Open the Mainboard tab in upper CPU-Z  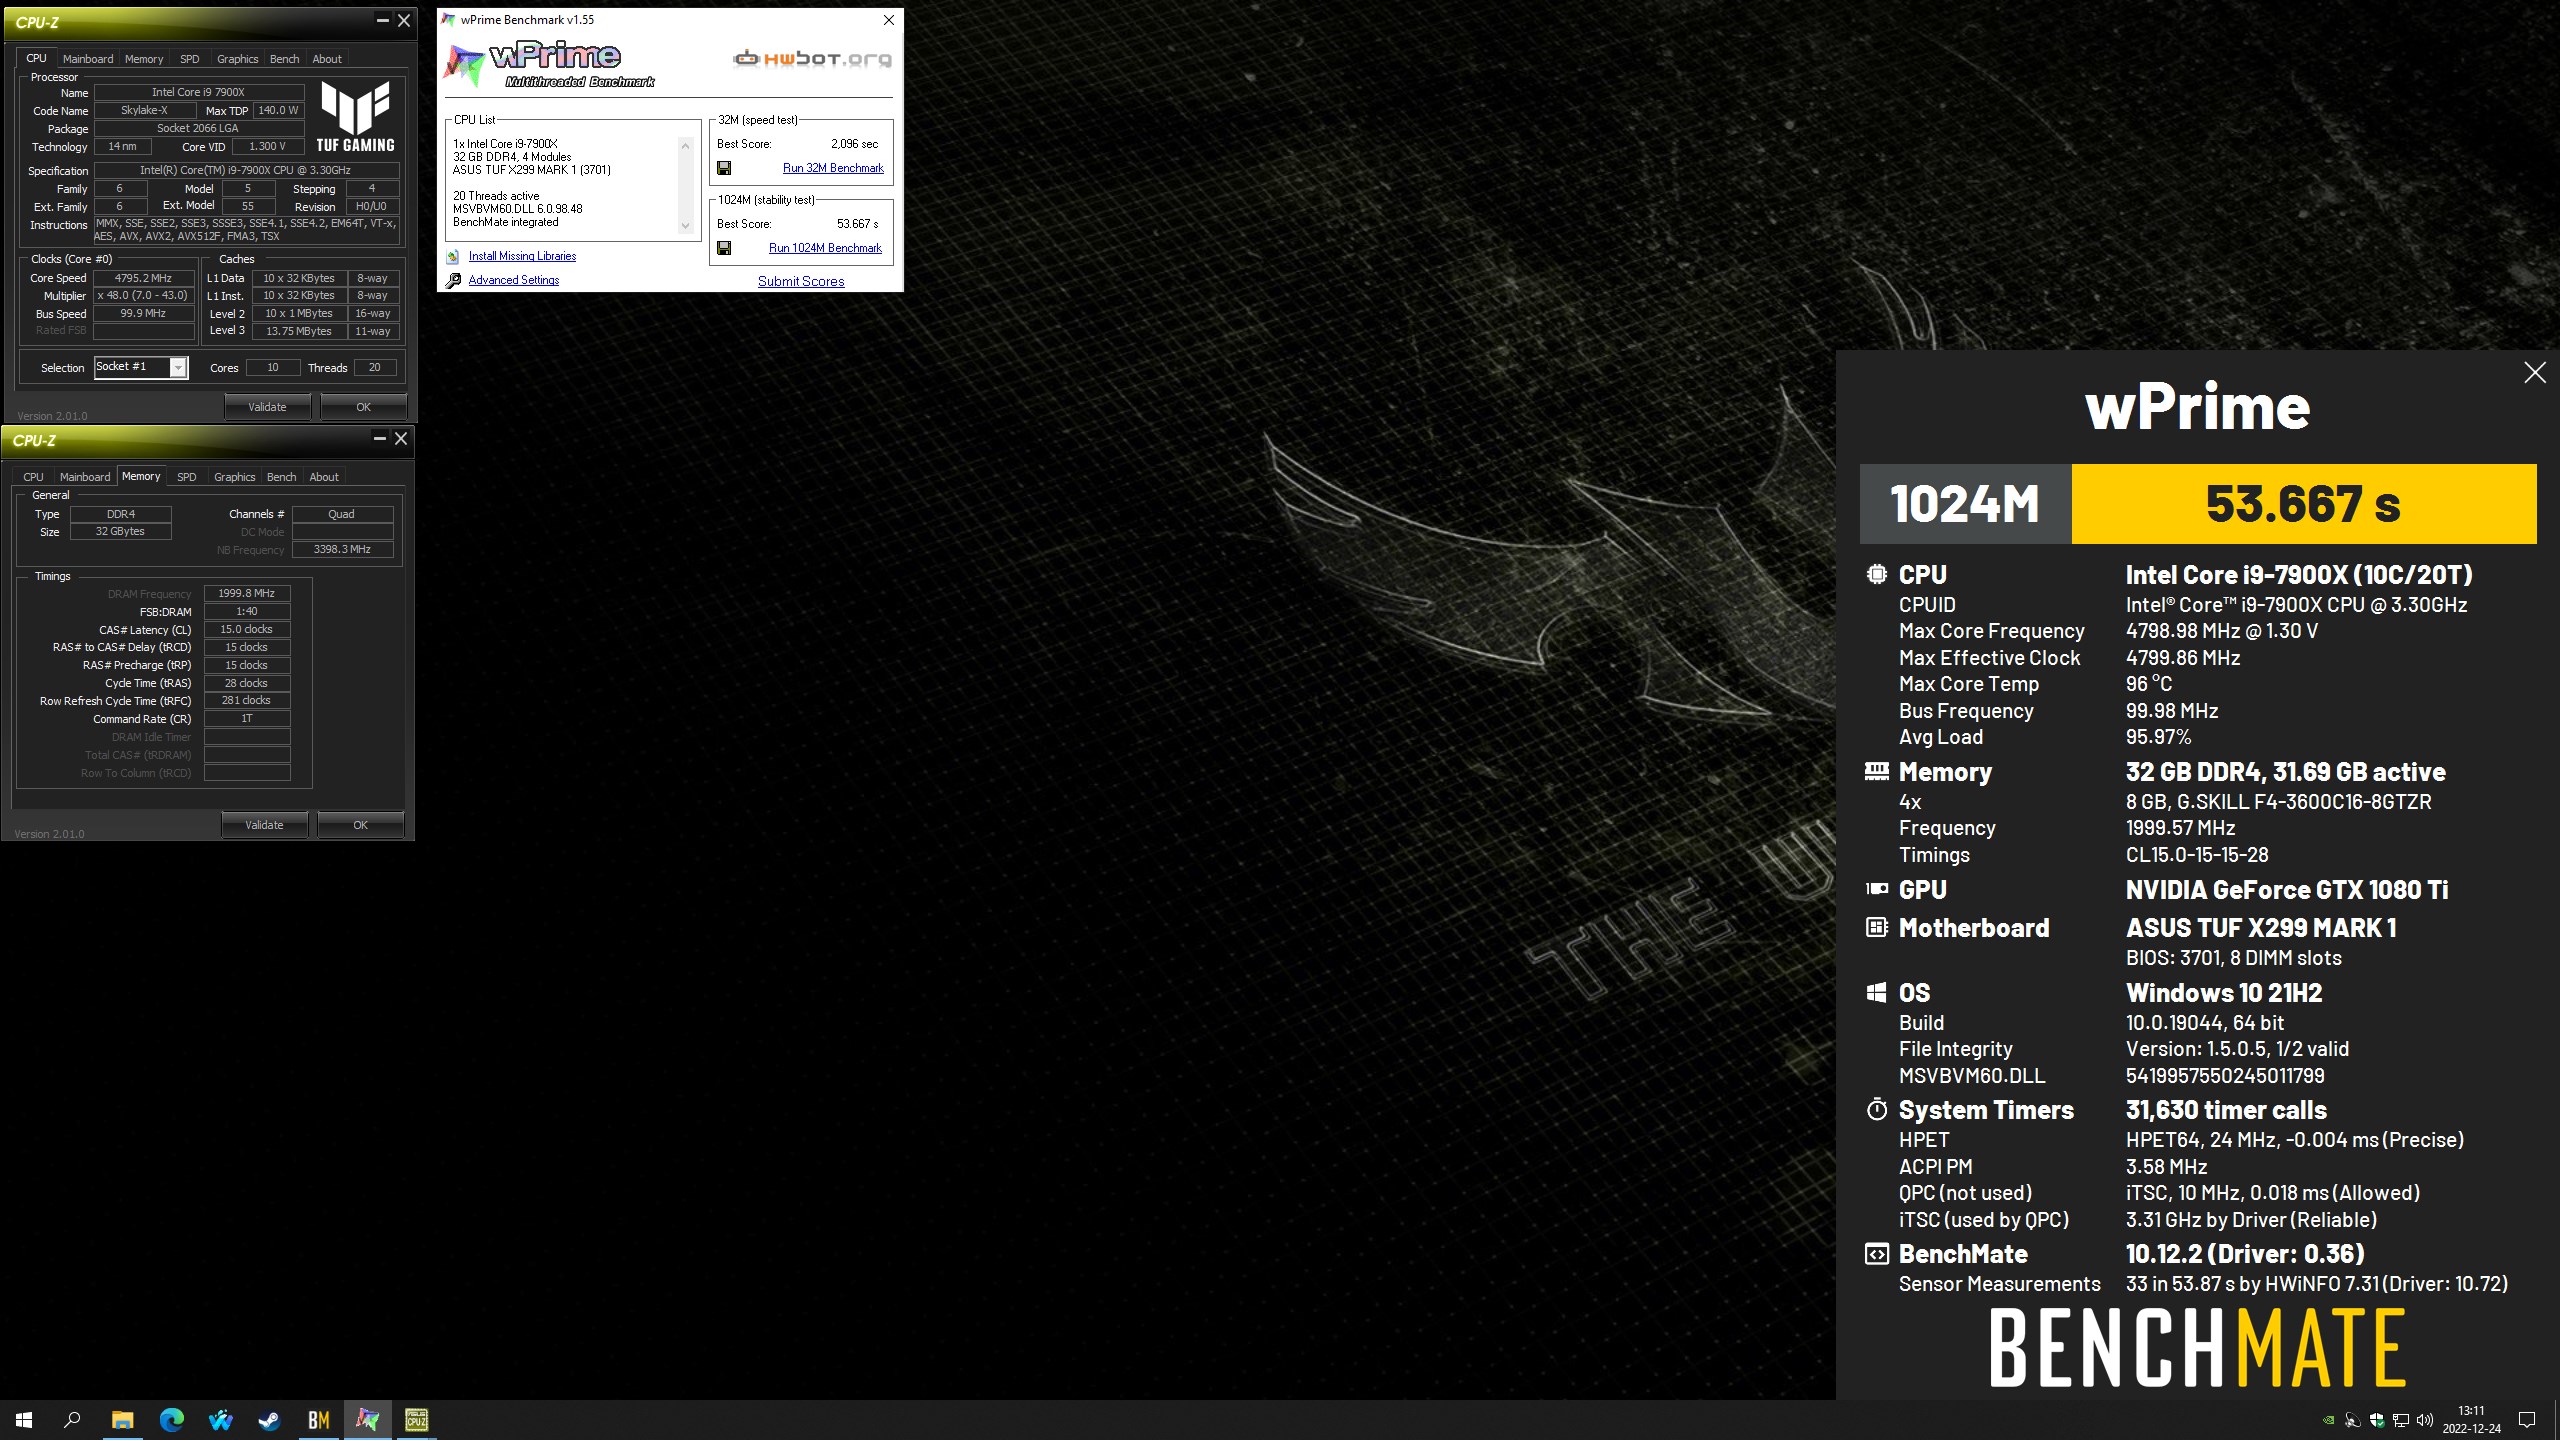[x=88, y=59]
